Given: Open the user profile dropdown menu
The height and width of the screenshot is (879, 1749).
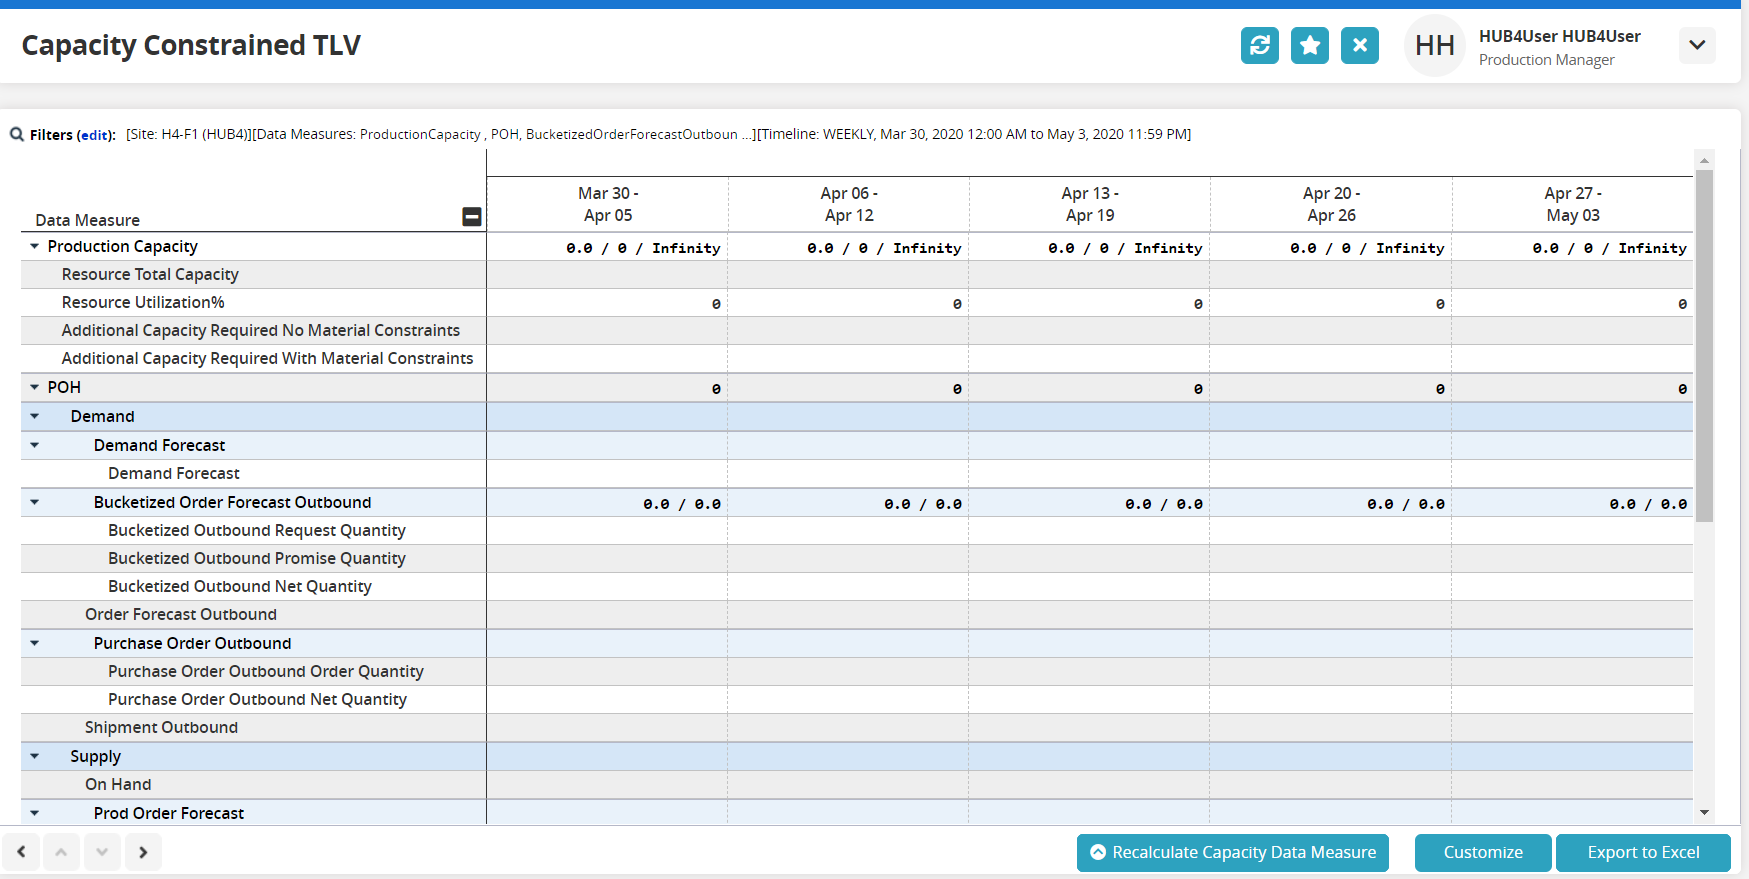Looking at the screenshot, I should [x=1696, y=45].
